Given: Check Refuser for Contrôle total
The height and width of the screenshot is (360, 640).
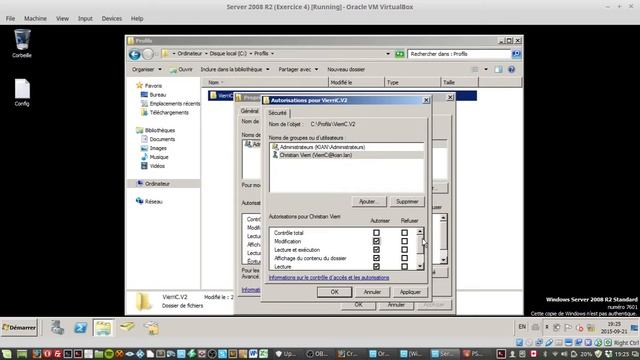Looking at the screenshot, I should 404,233.
